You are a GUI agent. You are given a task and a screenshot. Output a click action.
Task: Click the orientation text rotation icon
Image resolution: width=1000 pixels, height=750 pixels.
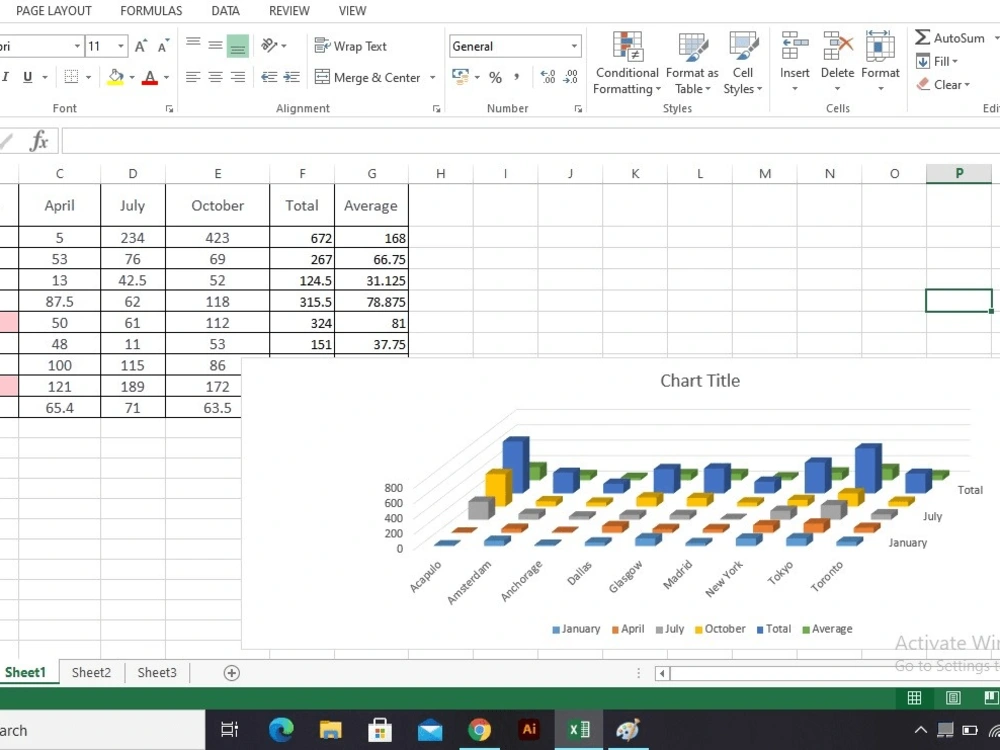tap(270, 45)
